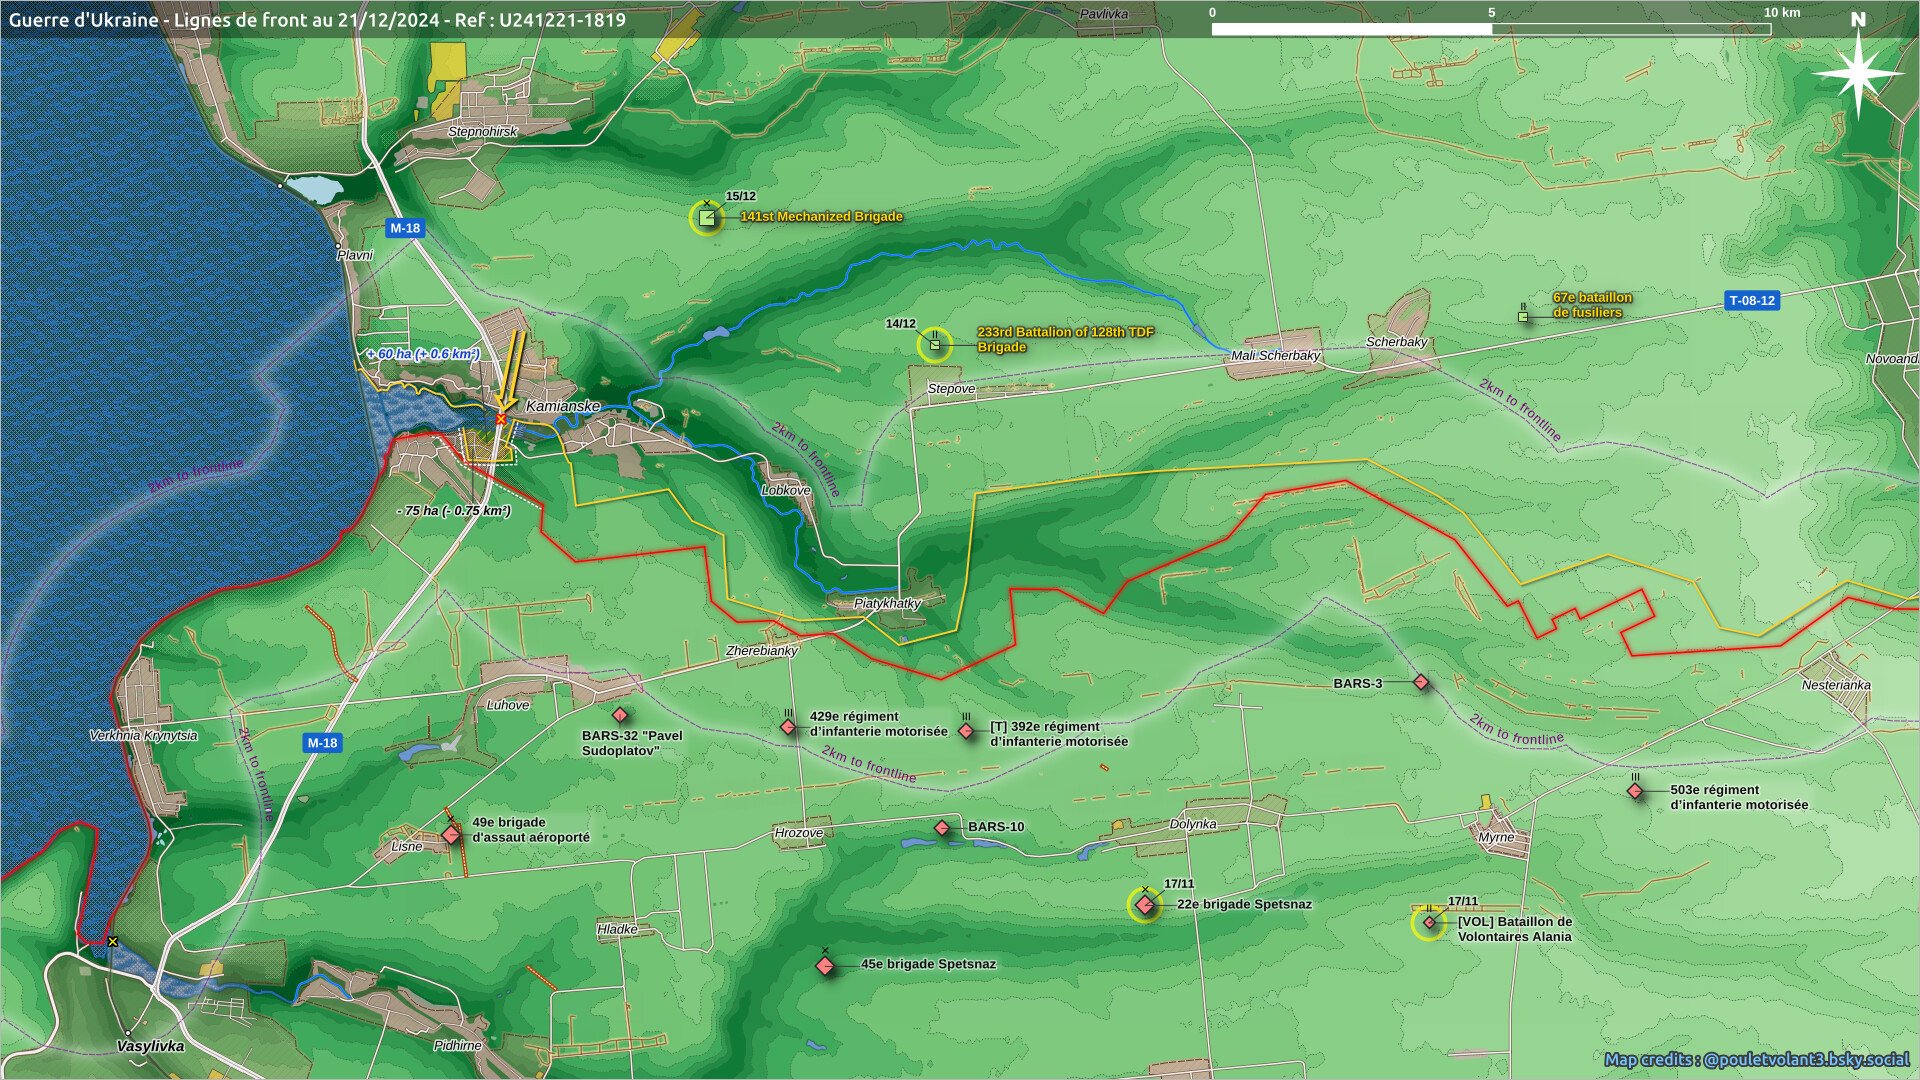1920x1080 pixels.
Task: Click the Dolynka village label
Action: point(1193,824)
